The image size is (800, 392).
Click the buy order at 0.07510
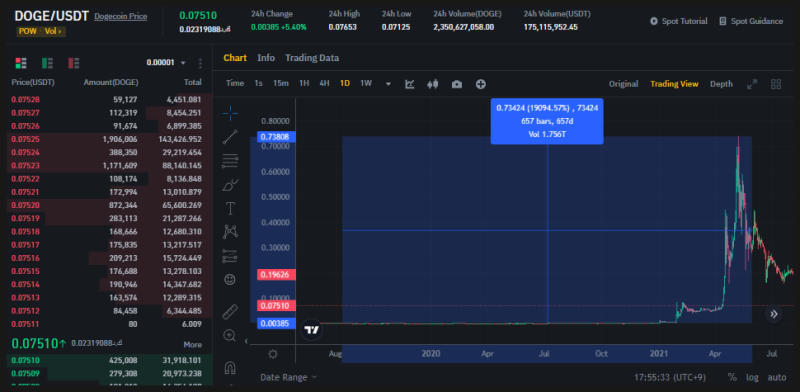coord(109,360)
